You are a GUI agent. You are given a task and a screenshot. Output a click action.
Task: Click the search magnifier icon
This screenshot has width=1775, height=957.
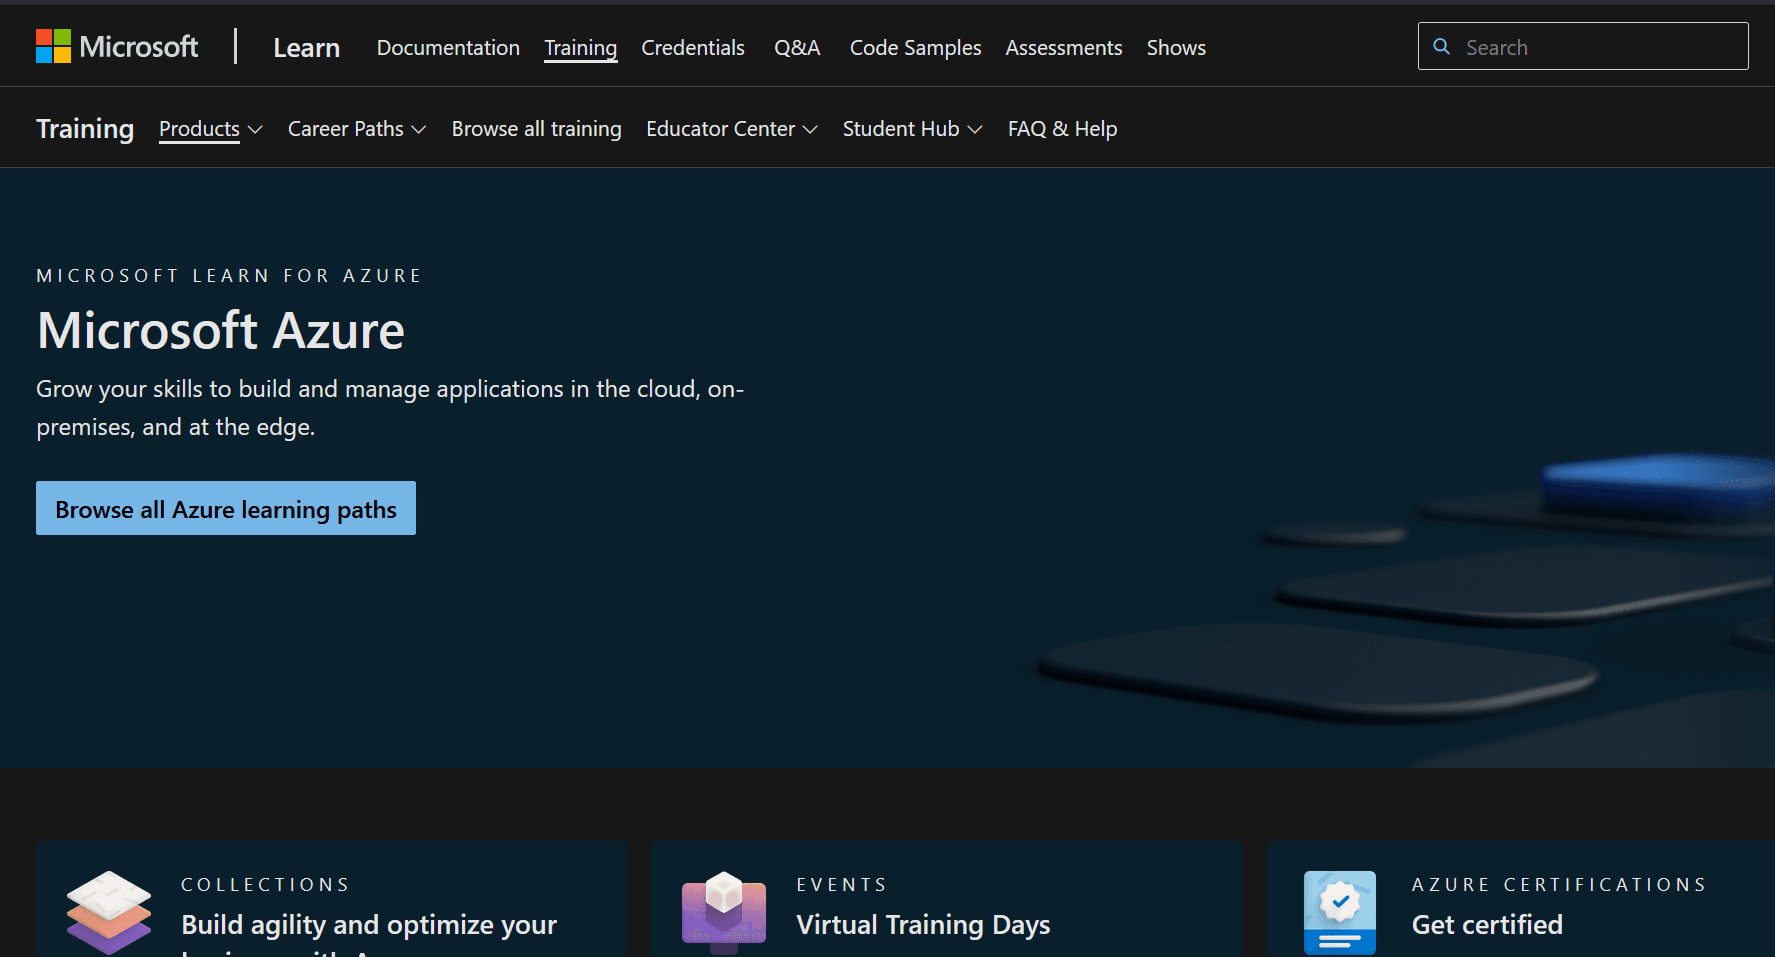coord(1441,46)
